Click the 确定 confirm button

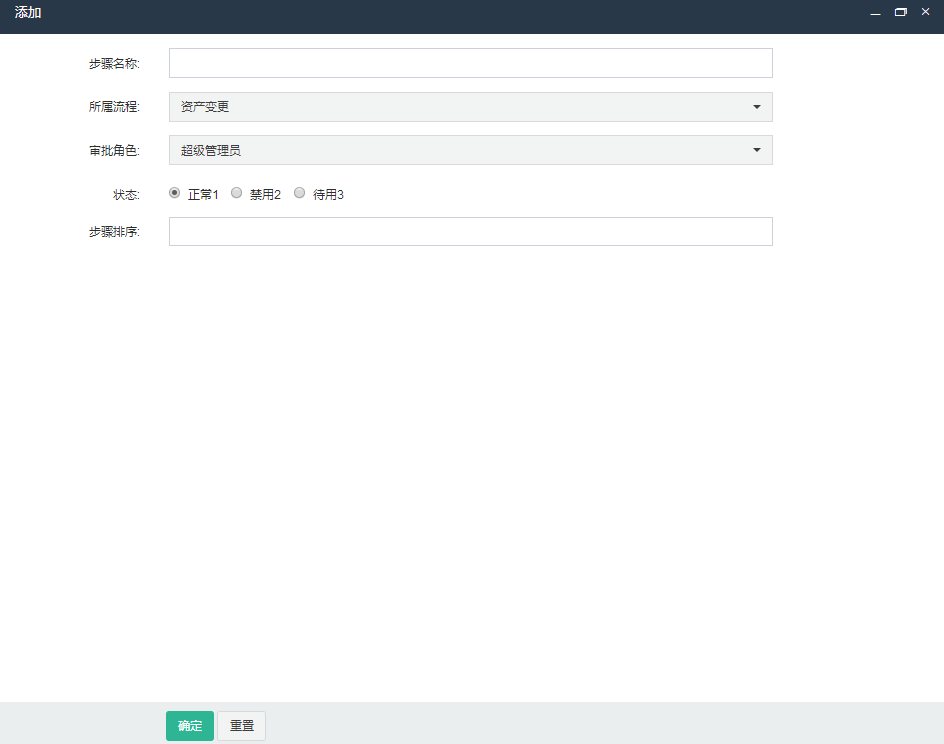[x=190, y=726]
